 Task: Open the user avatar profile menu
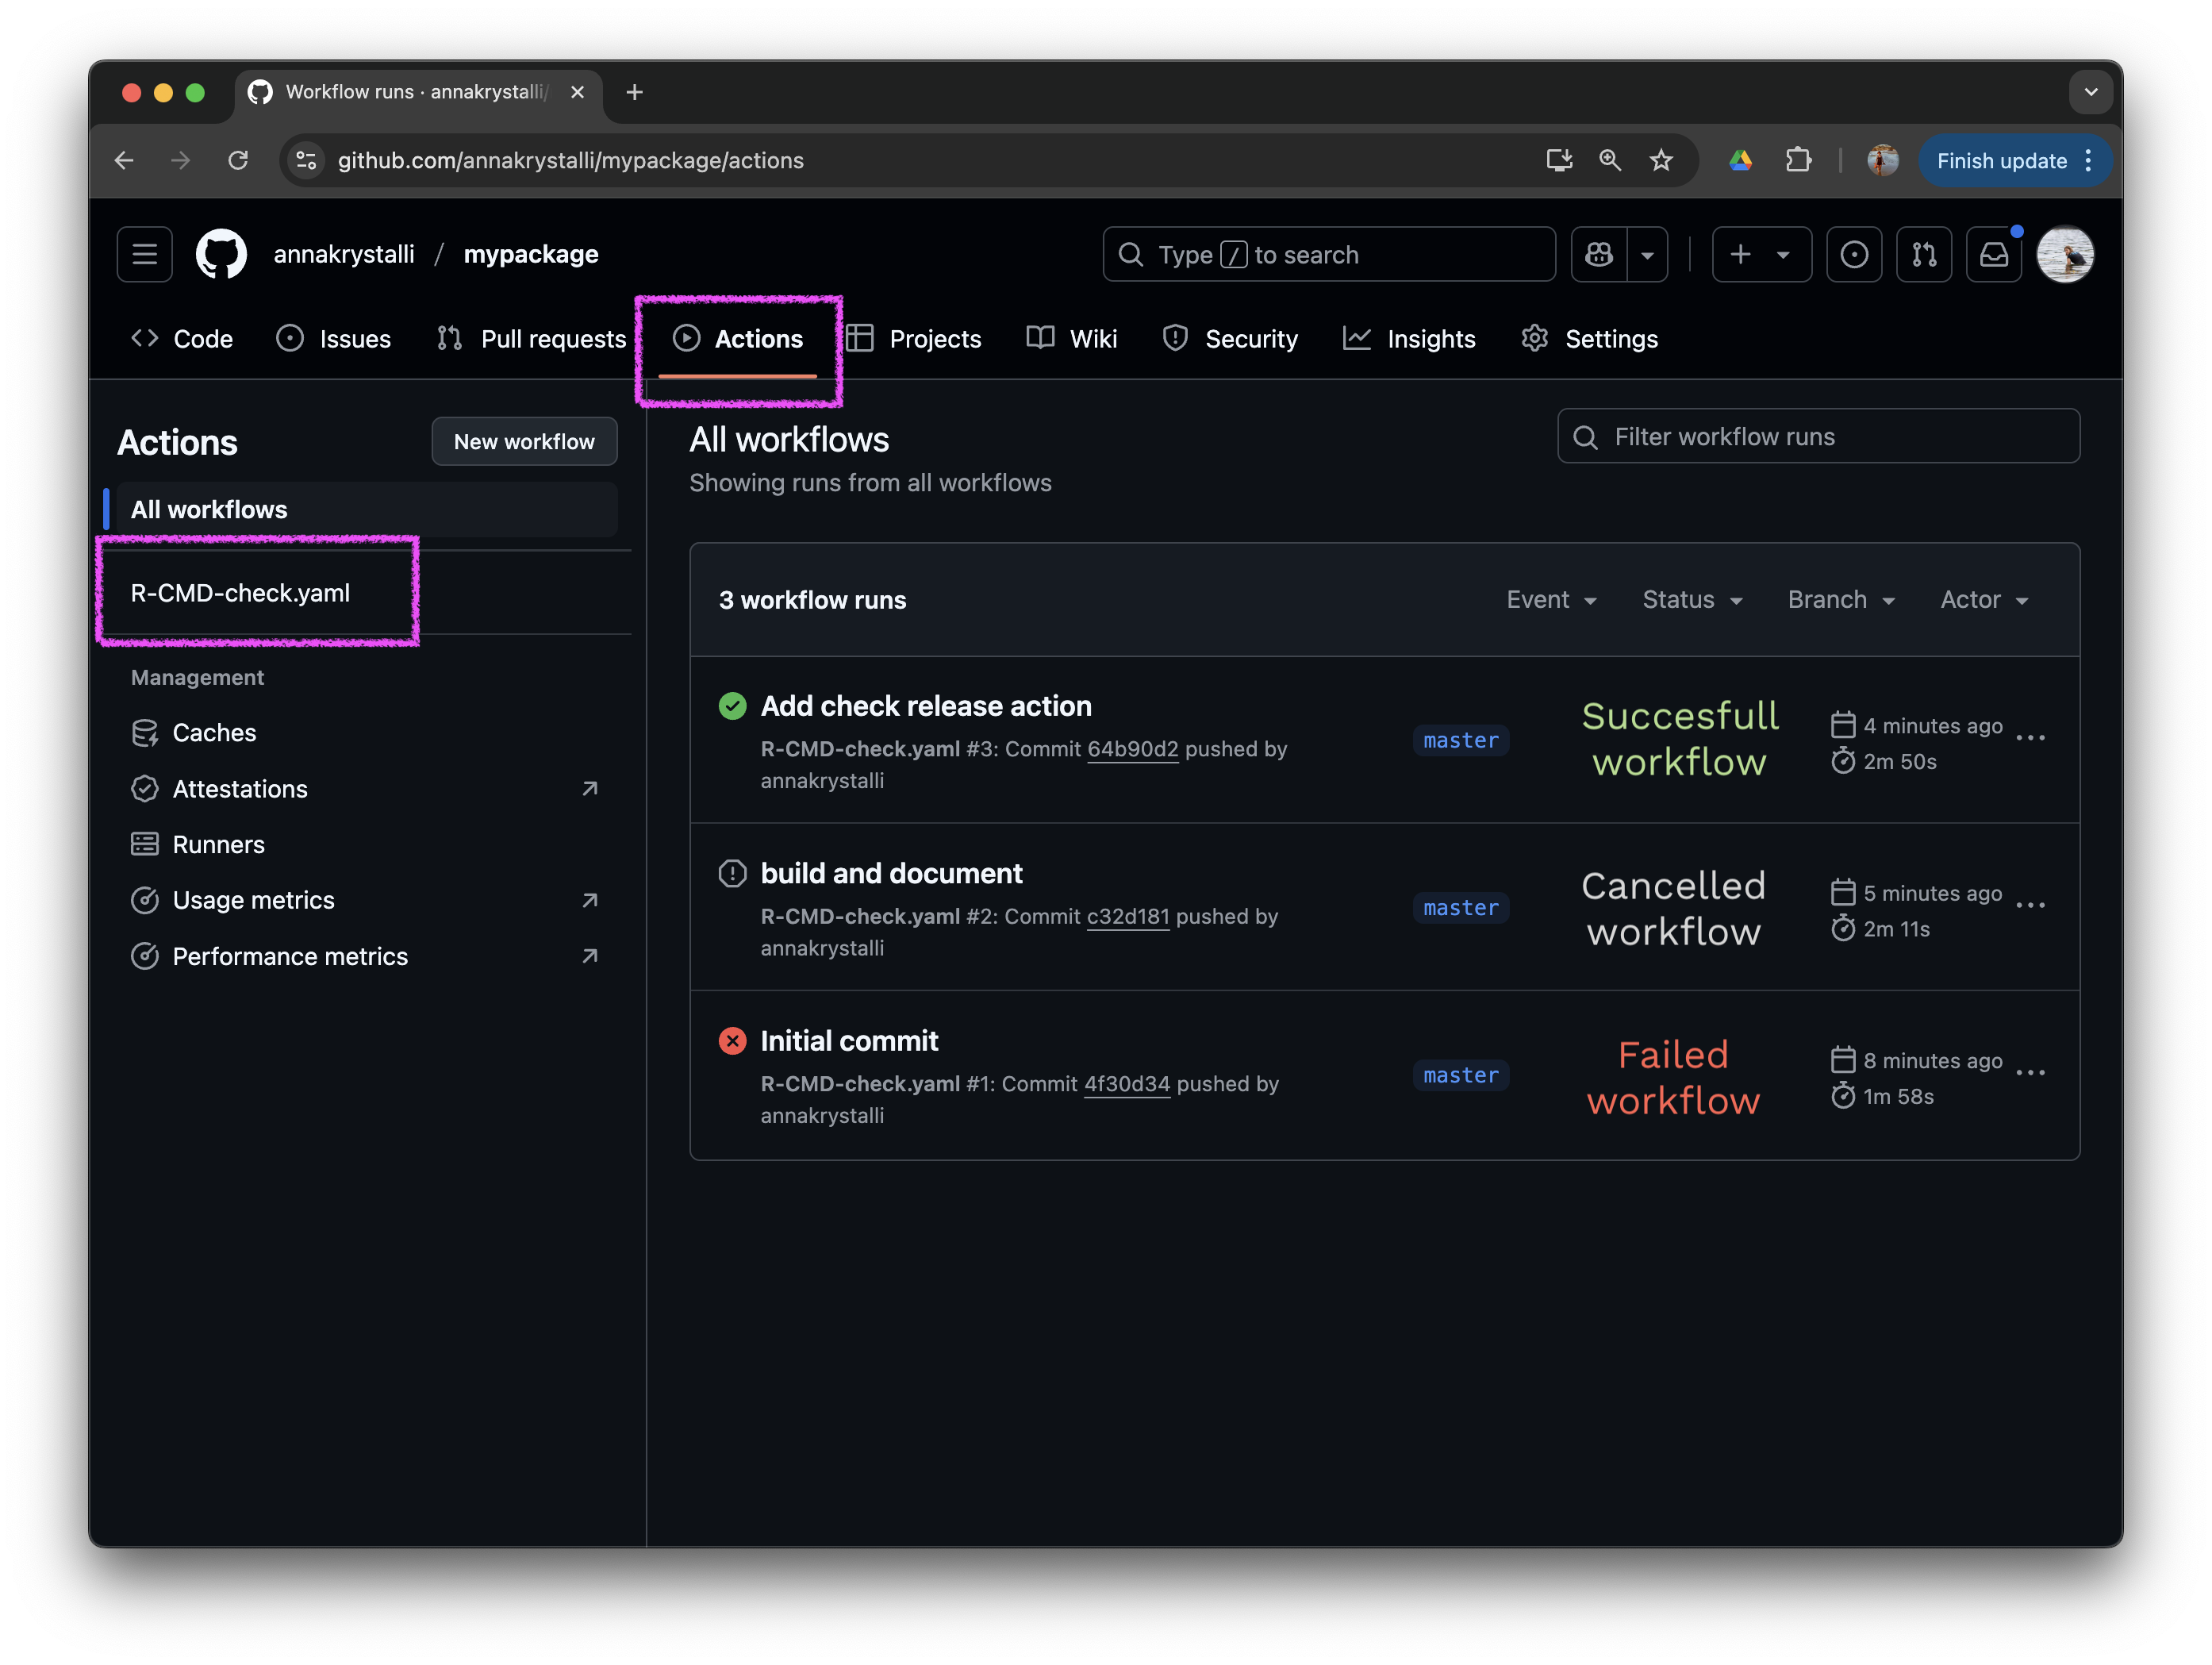(2065, 255)
